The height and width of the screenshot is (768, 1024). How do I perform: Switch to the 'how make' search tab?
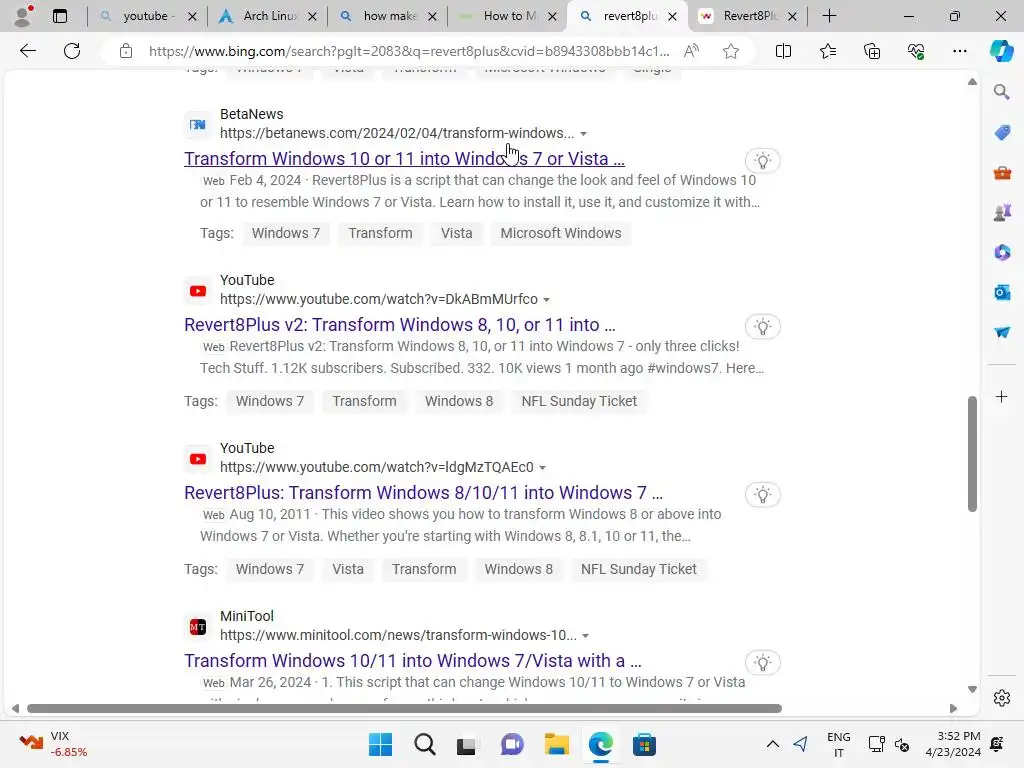[x=388, y=16]
